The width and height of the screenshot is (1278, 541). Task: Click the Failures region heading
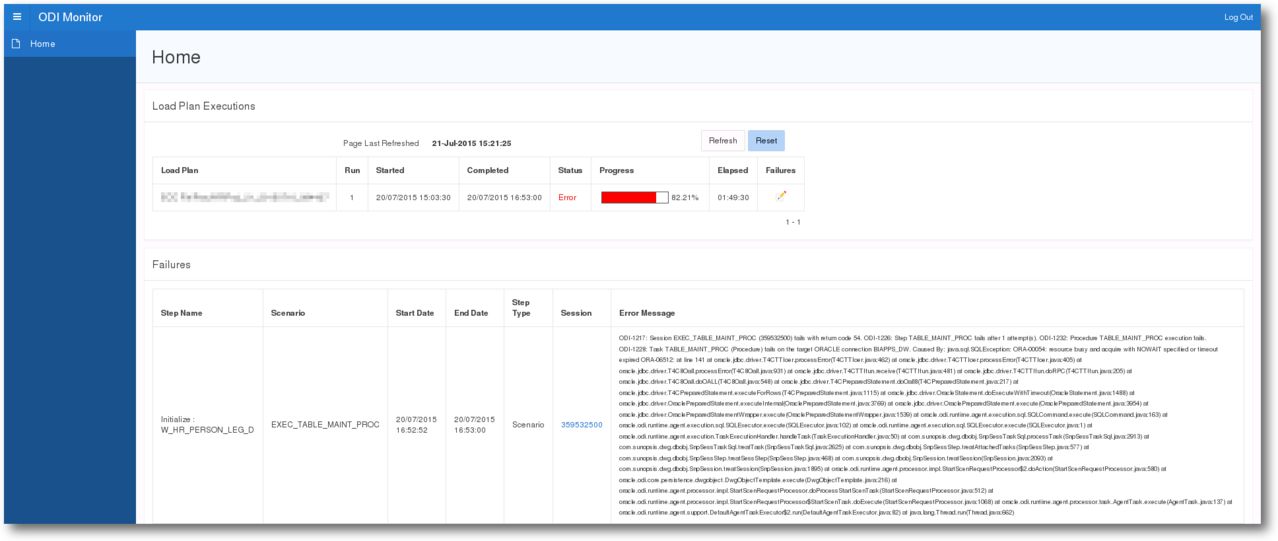171,265
